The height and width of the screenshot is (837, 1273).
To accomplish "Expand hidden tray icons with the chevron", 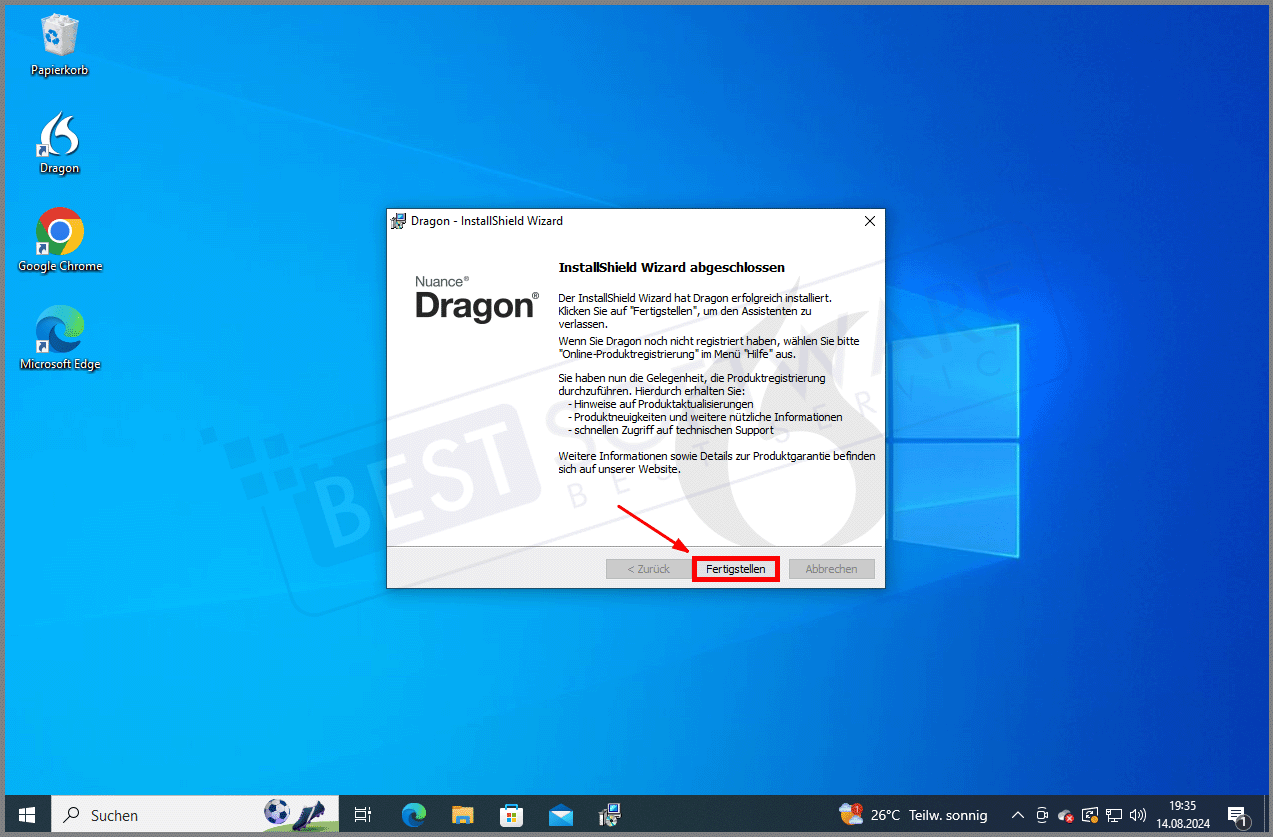I will (x=1017, y=815).
